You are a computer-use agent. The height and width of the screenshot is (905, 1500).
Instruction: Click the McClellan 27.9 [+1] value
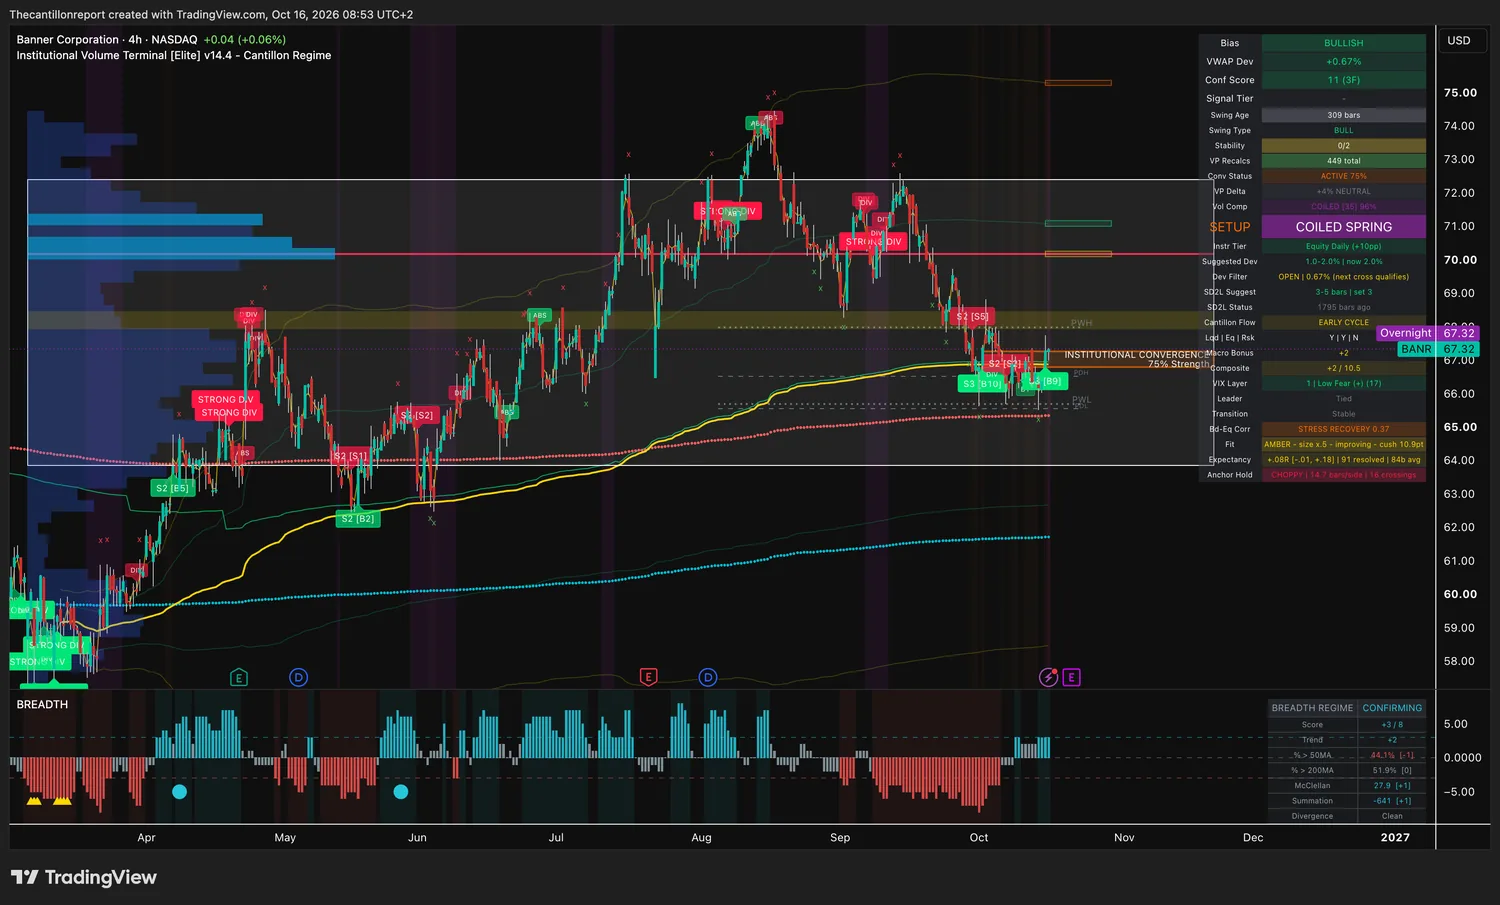point(1392,786)
